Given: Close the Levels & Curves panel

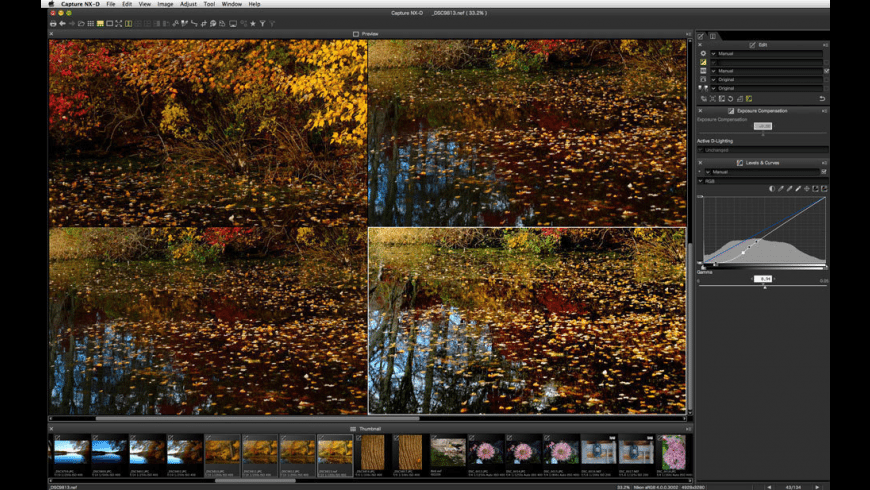Looking at the screenshot, I should coord(700,163).
